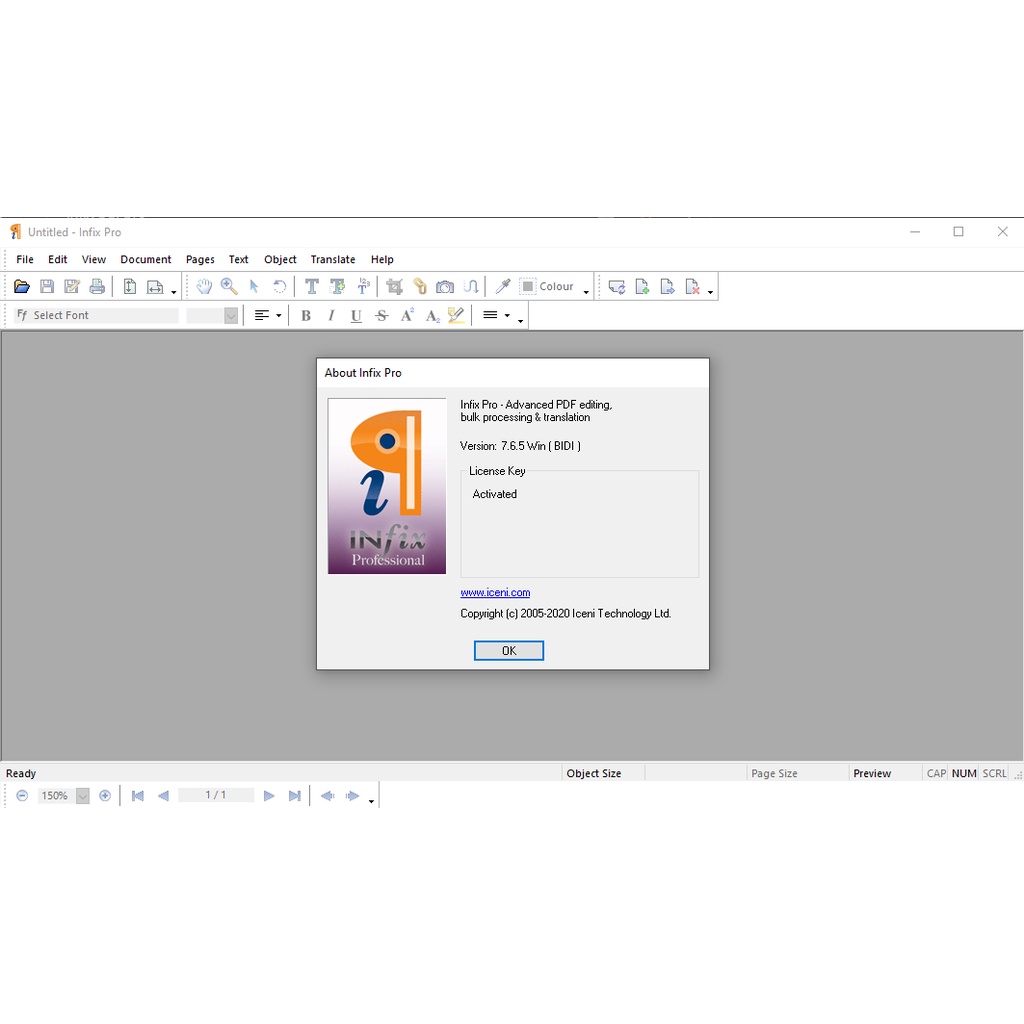The height and width of the screenshot is (1024, 1024).
Task: Go to next page arrow
Action: 268,795
